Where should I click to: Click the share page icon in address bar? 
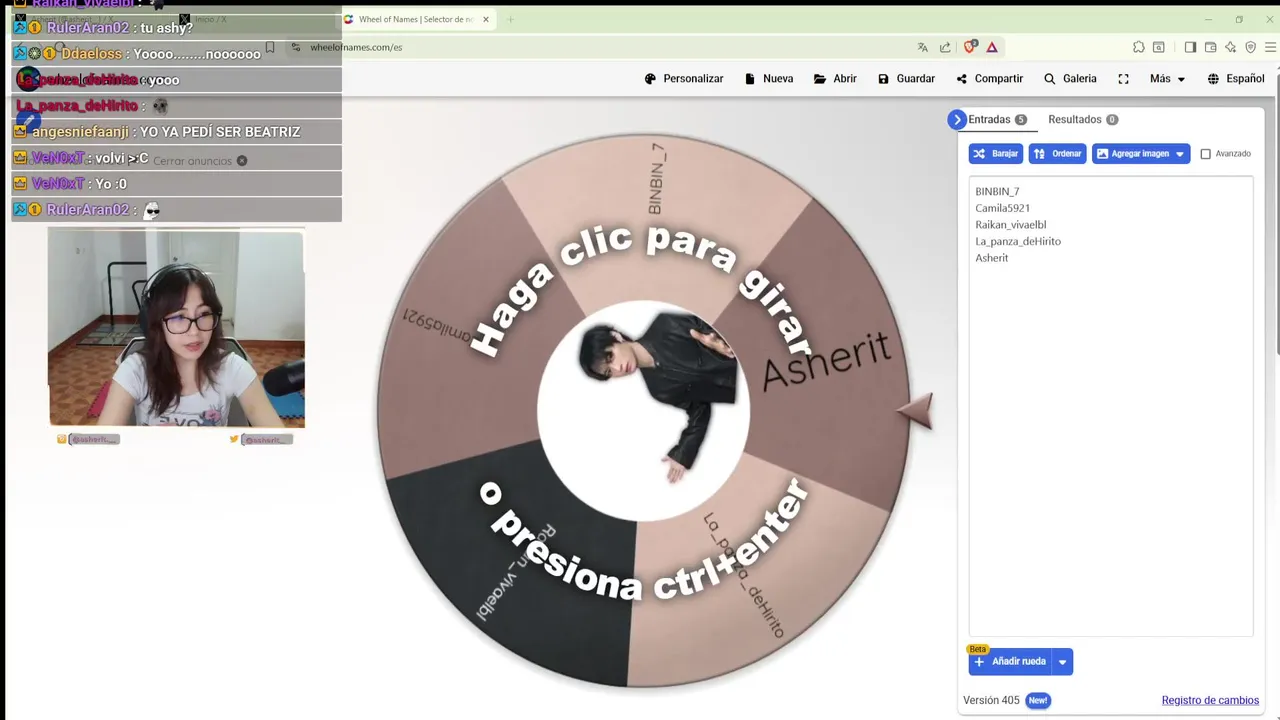(945, 47)
